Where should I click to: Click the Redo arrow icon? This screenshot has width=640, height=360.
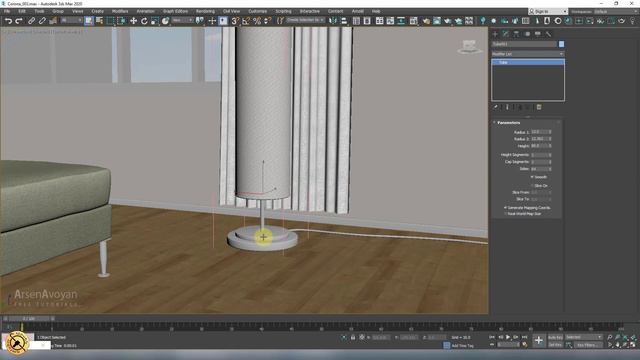19,20
